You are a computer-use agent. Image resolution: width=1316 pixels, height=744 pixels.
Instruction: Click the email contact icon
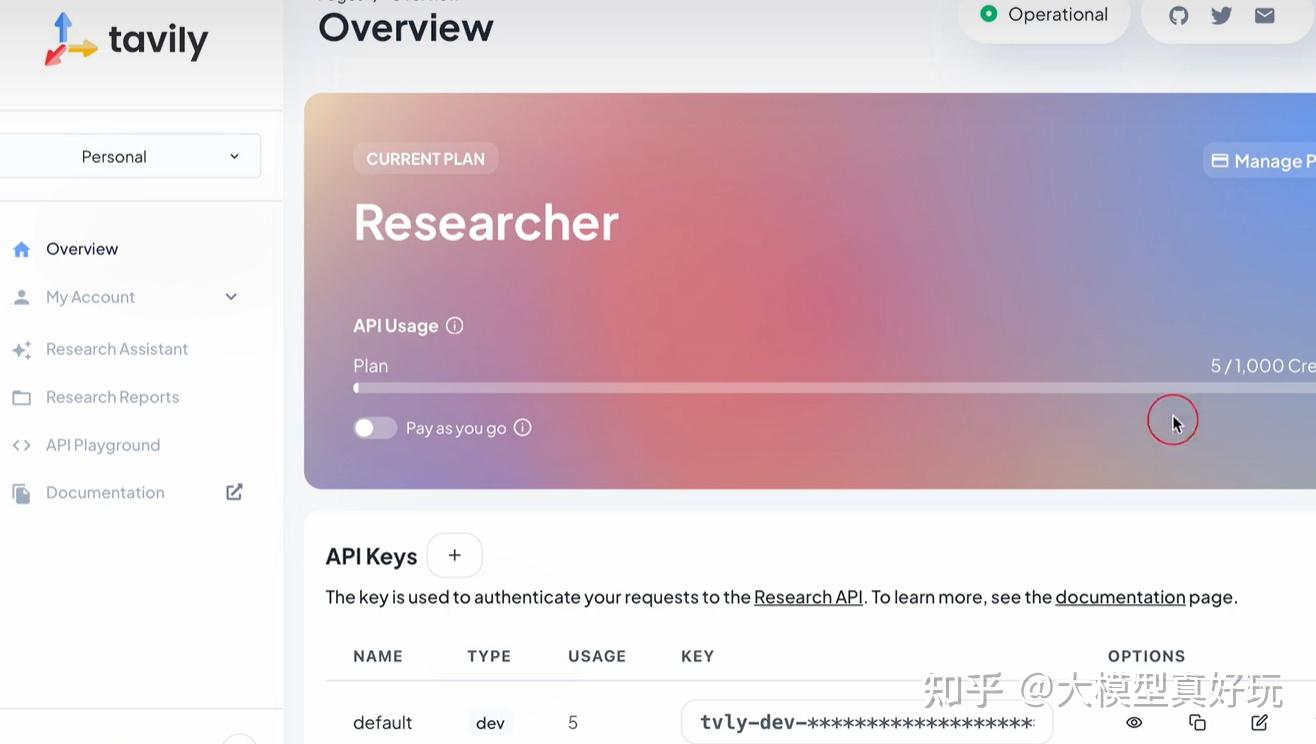(x=1264, y=15)
